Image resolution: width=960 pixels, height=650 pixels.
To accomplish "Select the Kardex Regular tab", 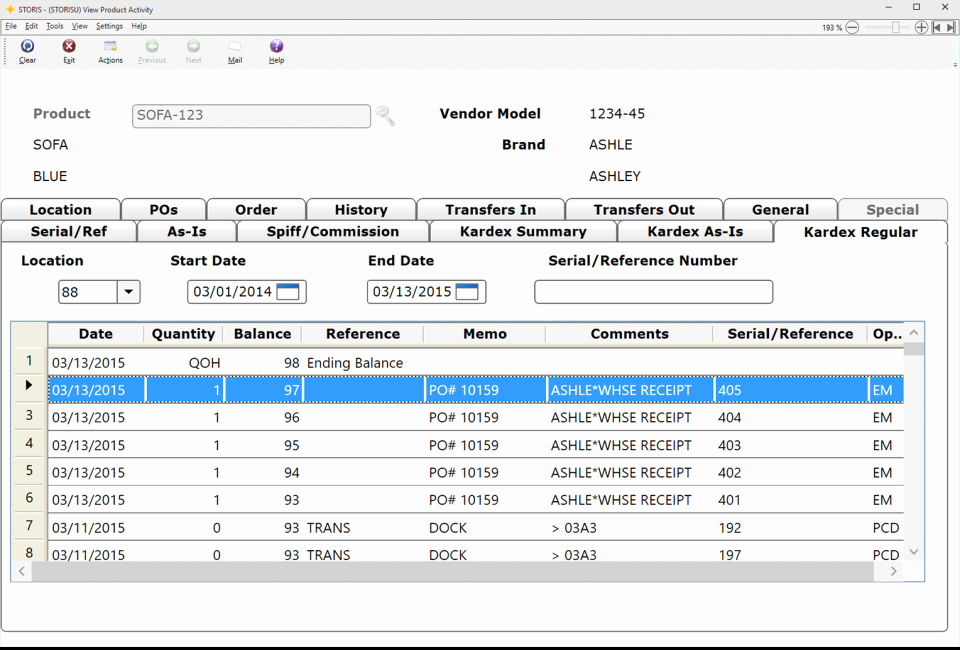I will 860,232.
